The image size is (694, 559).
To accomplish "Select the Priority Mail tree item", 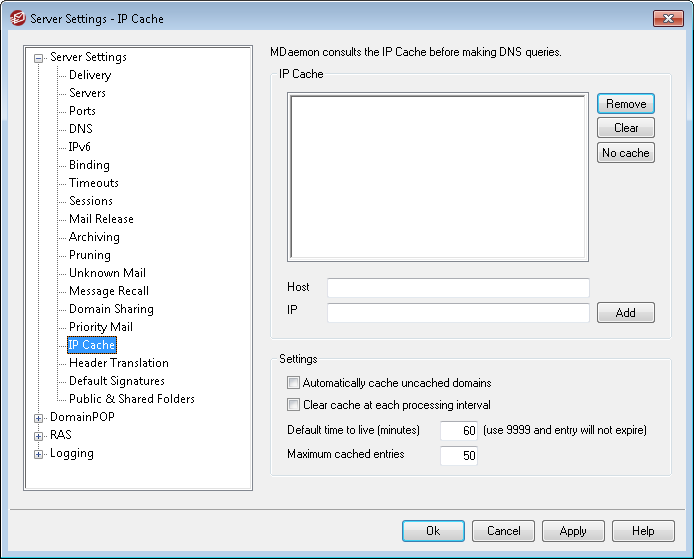I will 100,327.
